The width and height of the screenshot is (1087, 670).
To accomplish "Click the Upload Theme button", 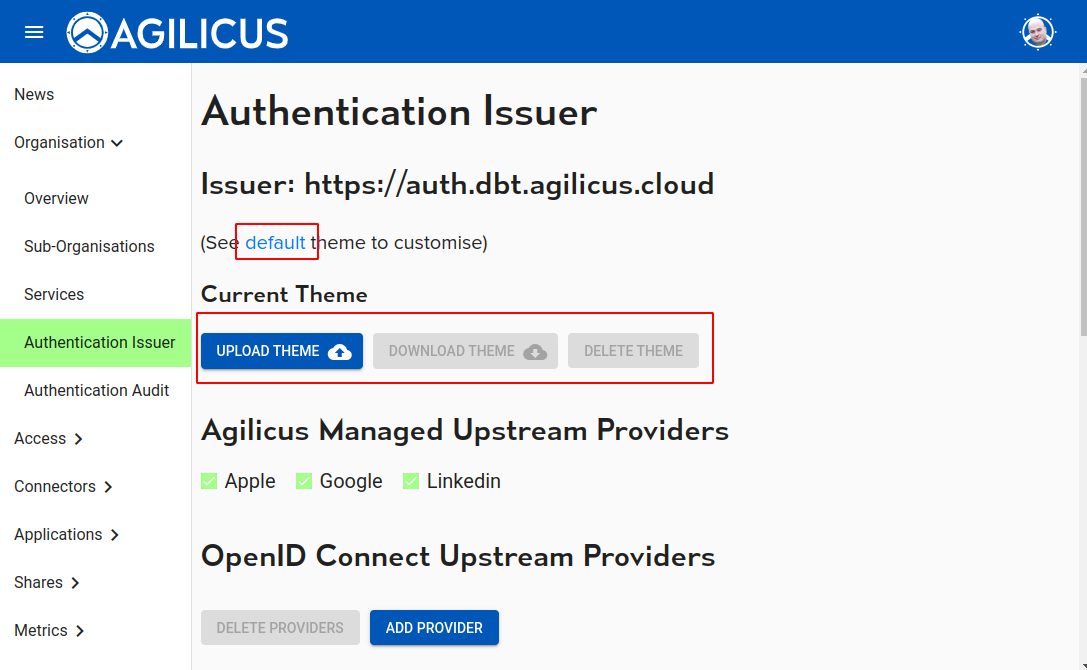I will (282, 351).
